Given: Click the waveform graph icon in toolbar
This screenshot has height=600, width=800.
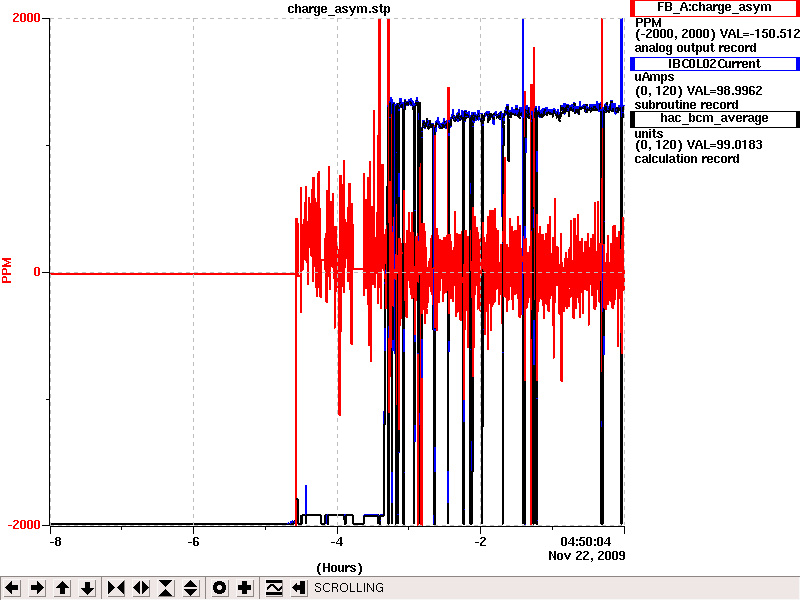Looking at the screenshot, I should tap(274, 588).
